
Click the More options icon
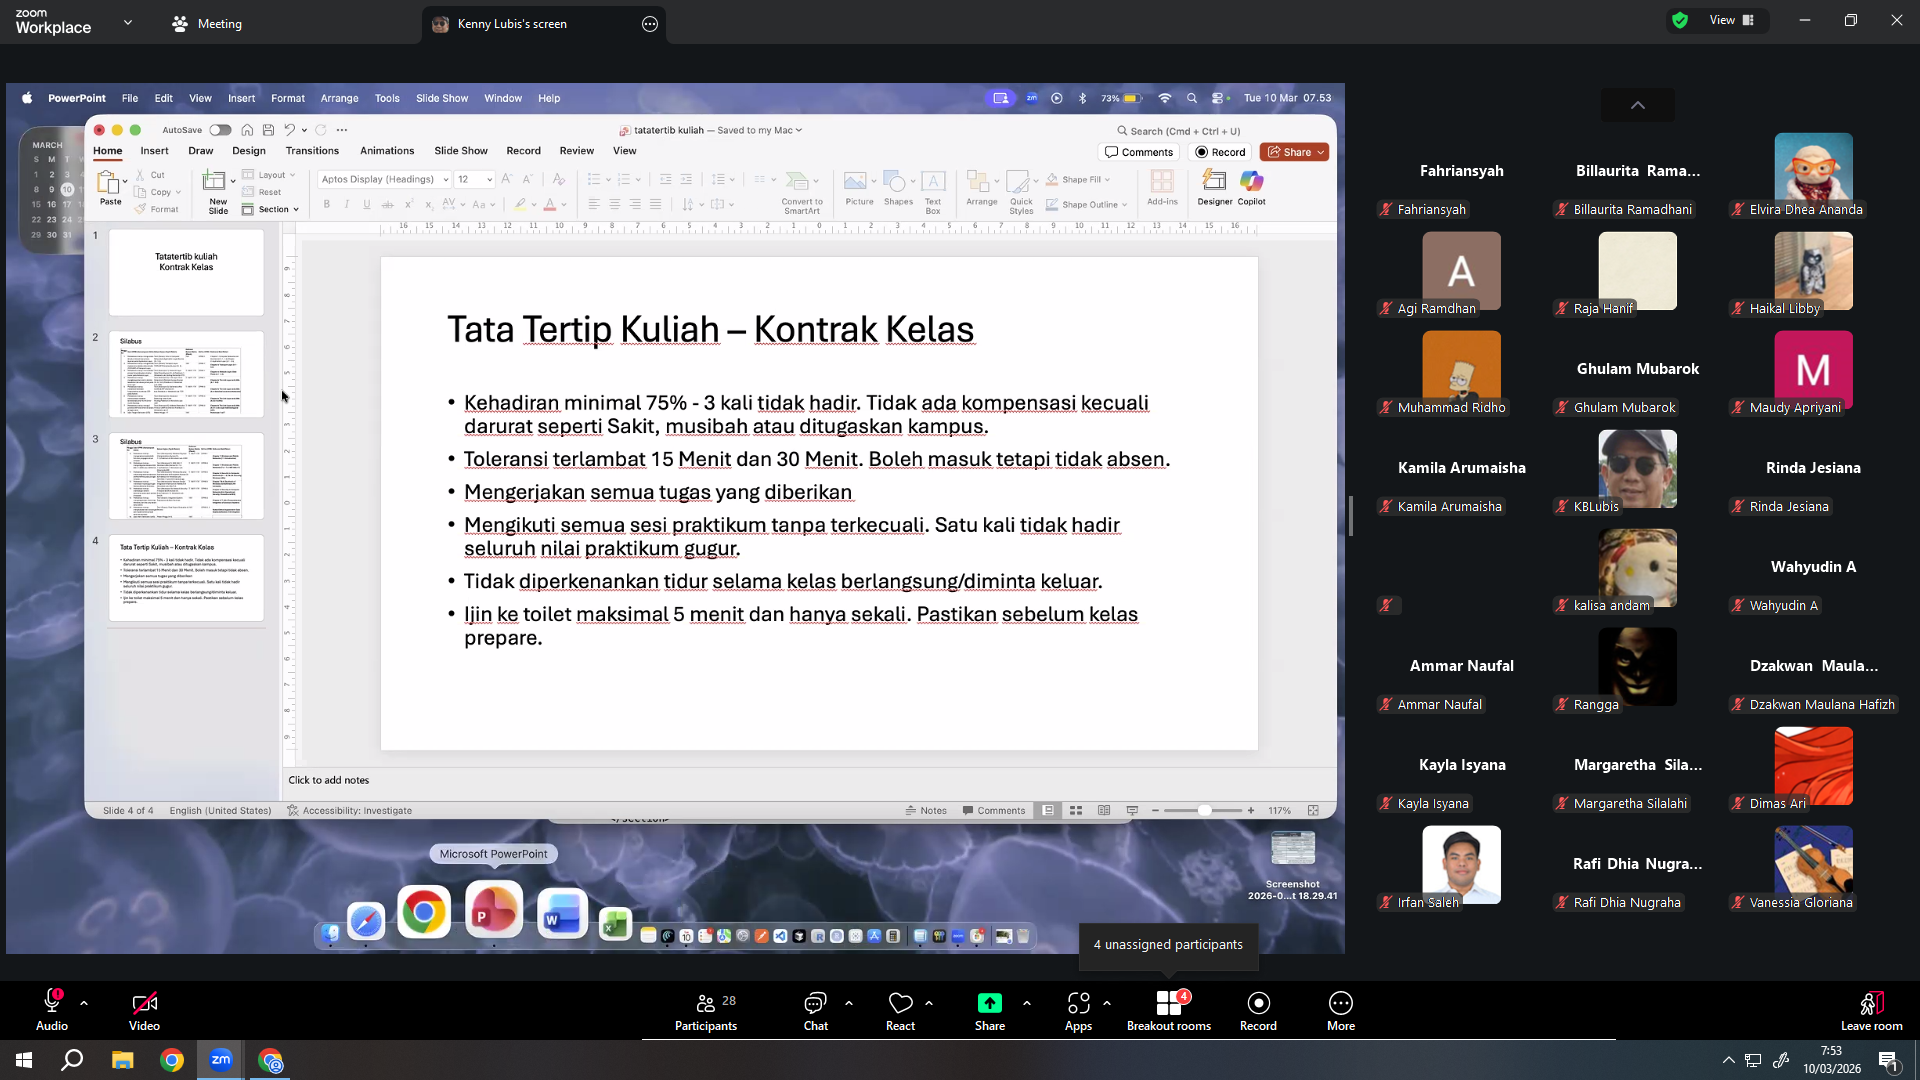(1340, 1011)
